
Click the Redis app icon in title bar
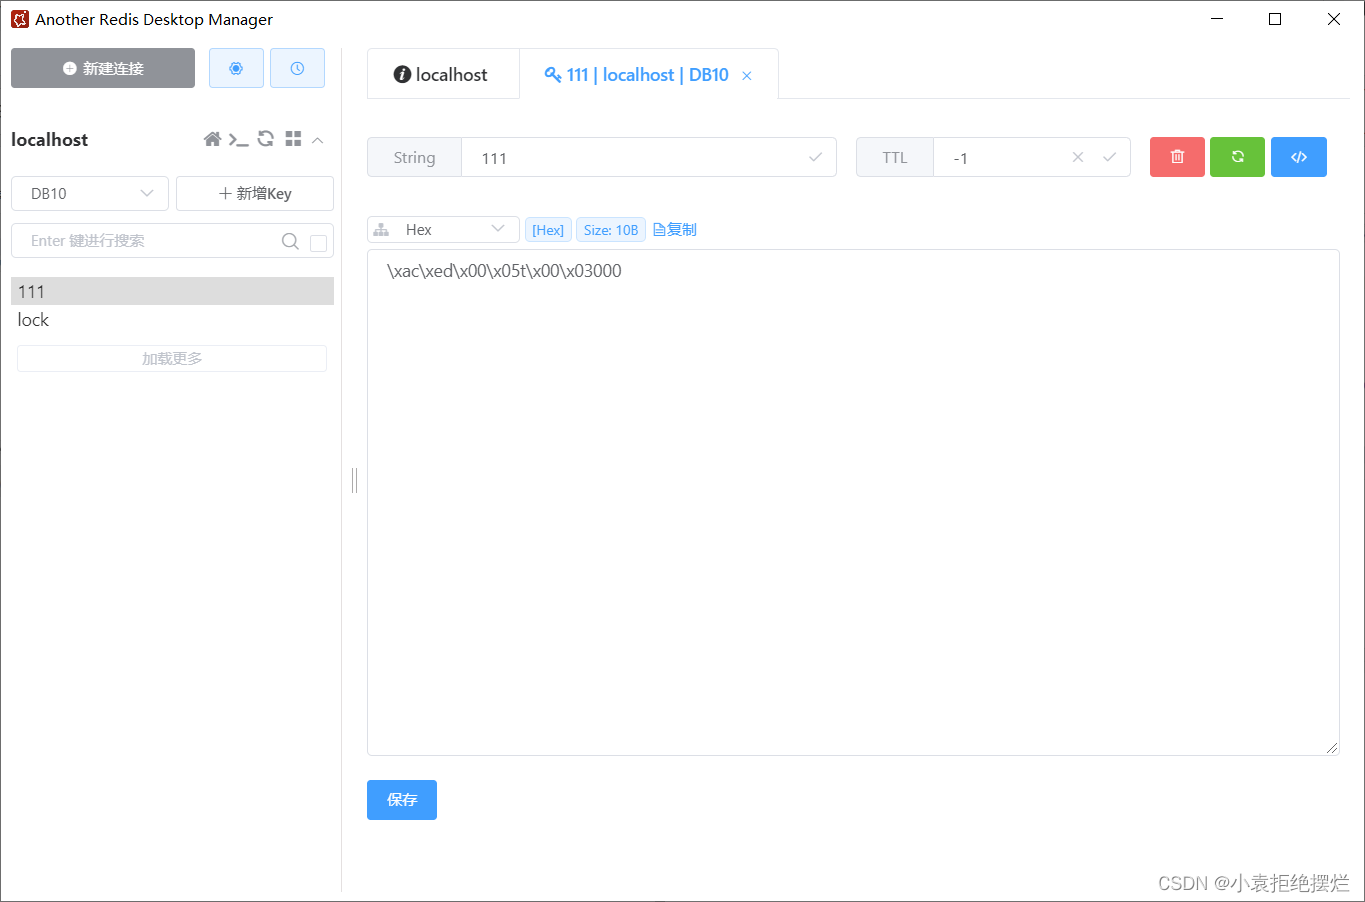20,19
